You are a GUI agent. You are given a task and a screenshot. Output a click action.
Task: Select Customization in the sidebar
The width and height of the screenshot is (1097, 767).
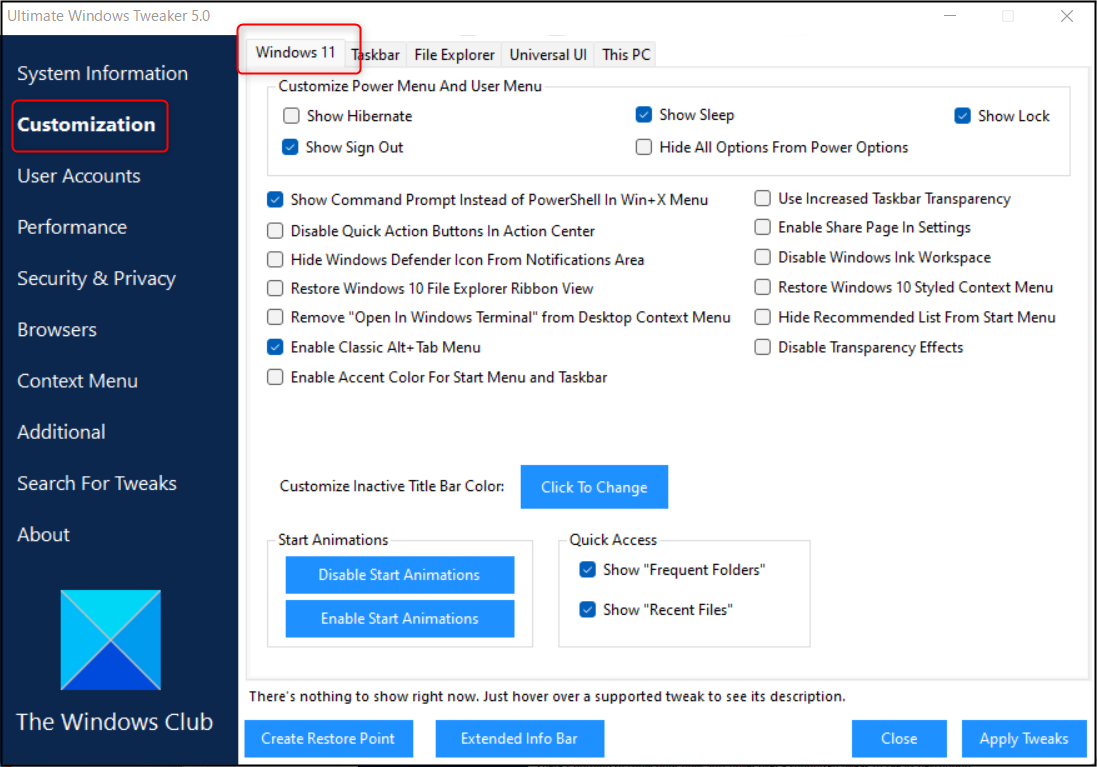[86, 125]
